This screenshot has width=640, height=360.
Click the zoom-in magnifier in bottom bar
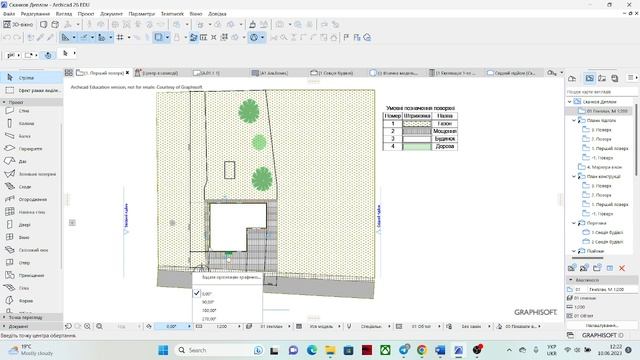tap(87, 326)
